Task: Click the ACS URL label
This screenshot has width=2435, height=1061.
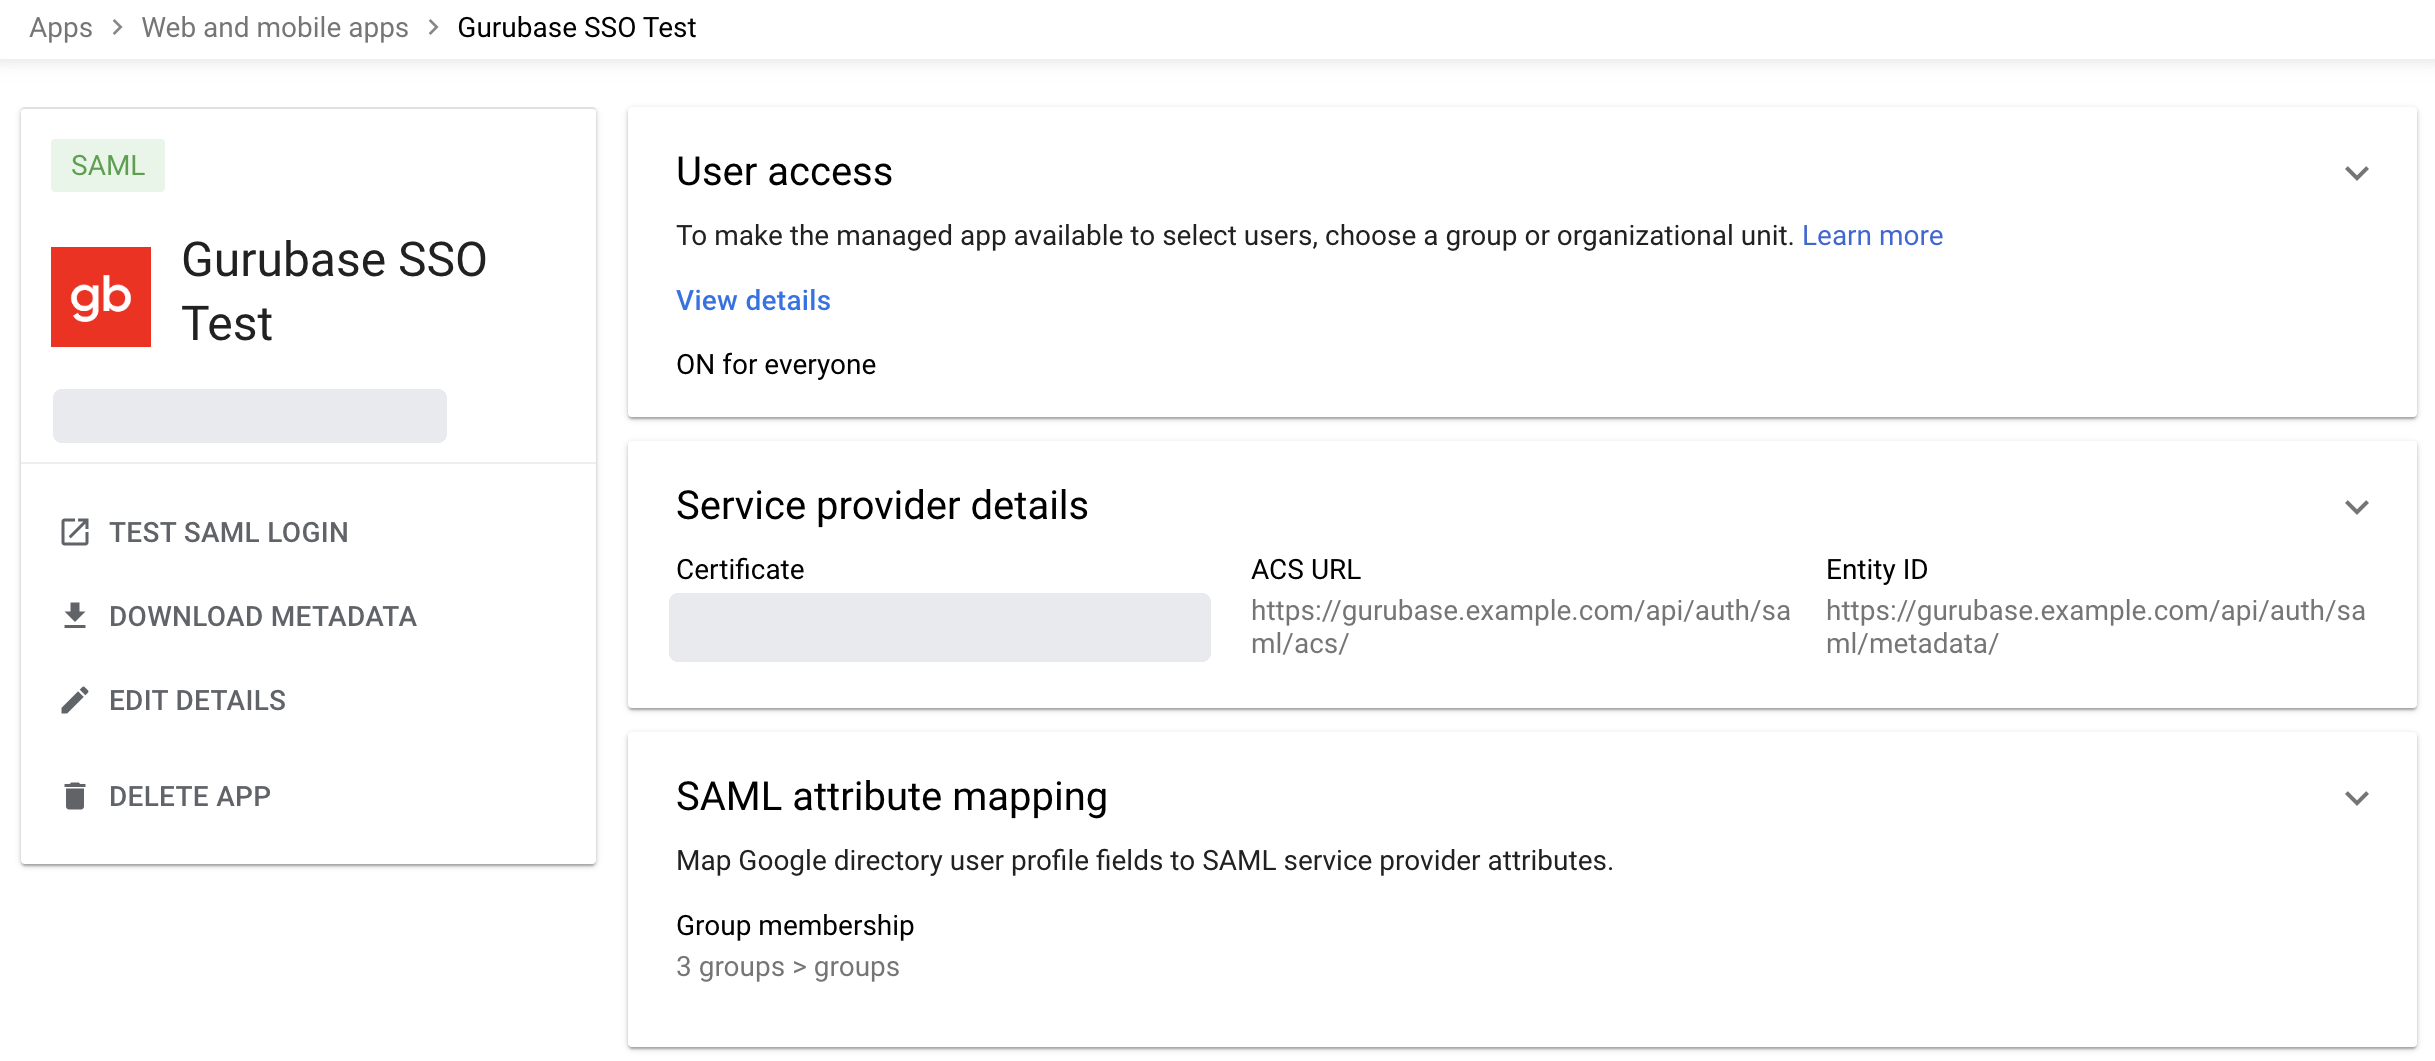Action: 1306,569
